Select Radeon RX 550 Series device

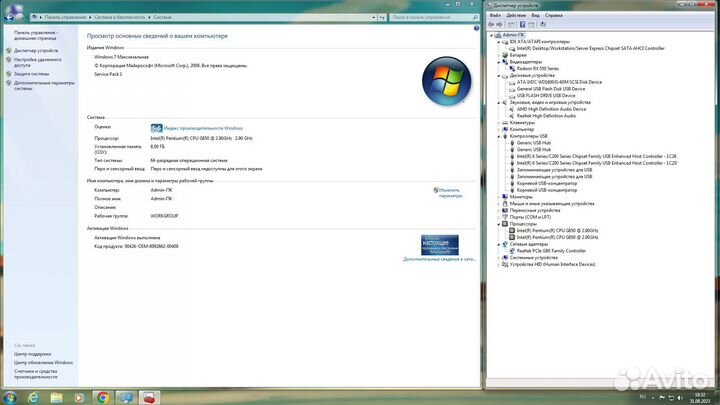click(537, 68)
